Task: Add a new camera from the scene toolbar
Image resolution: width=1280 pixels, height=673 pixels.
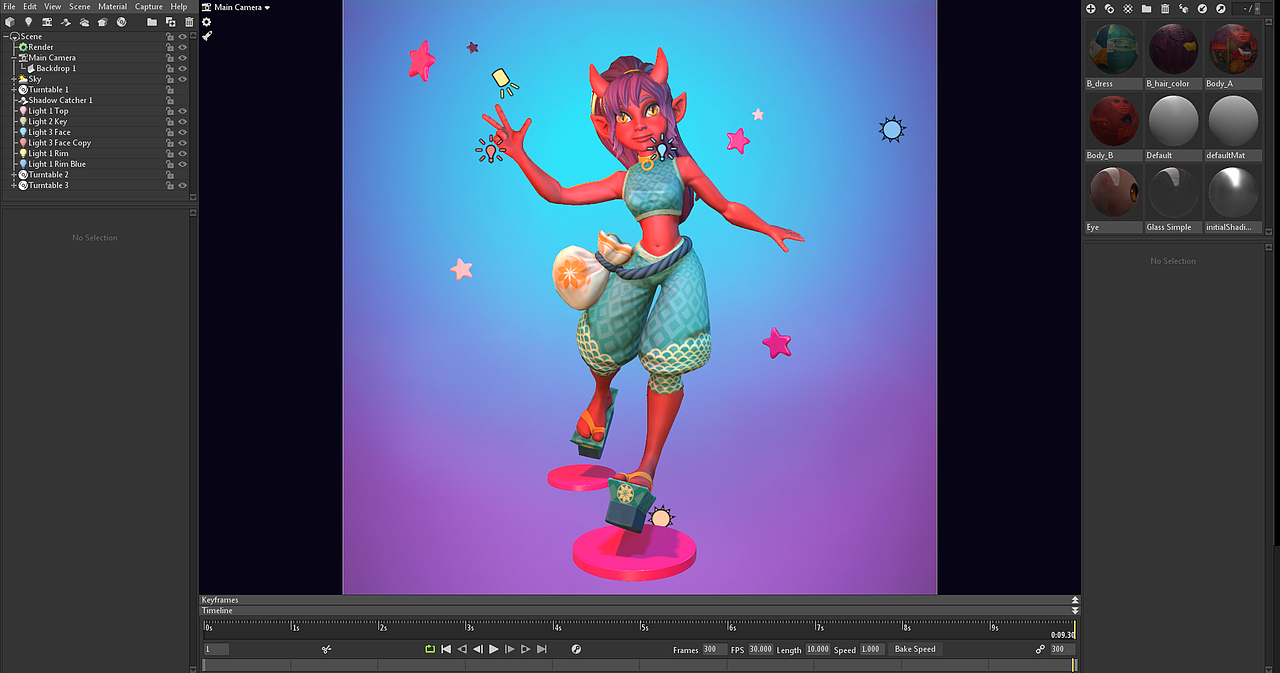Action: click(47, 21)
